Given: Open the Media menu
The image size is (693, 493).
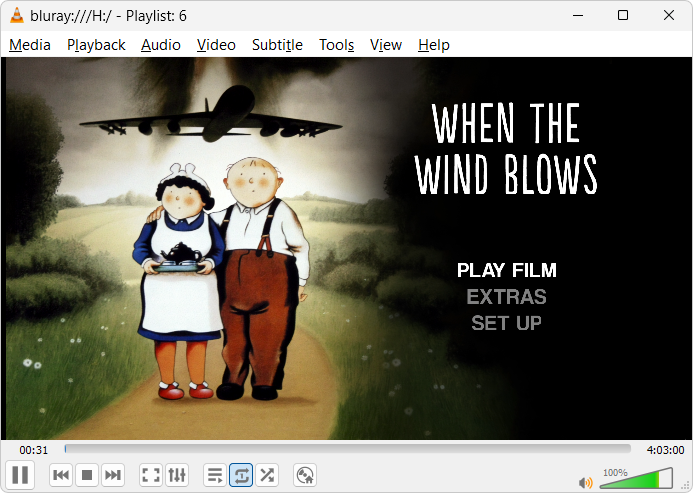Looking at the screenshot, I should click(30, 45).
